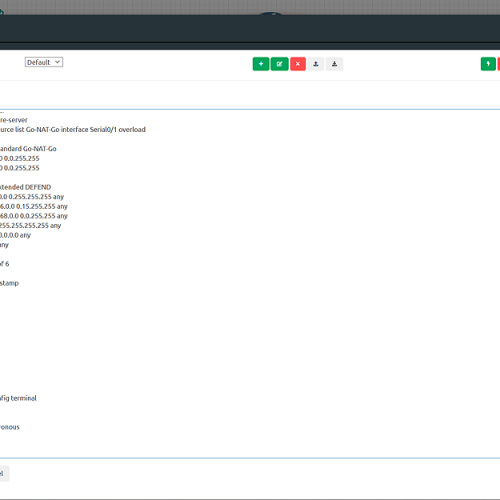Click the green lightning bolt button
This screenshot has height=500, width=500.
[488, 64]
